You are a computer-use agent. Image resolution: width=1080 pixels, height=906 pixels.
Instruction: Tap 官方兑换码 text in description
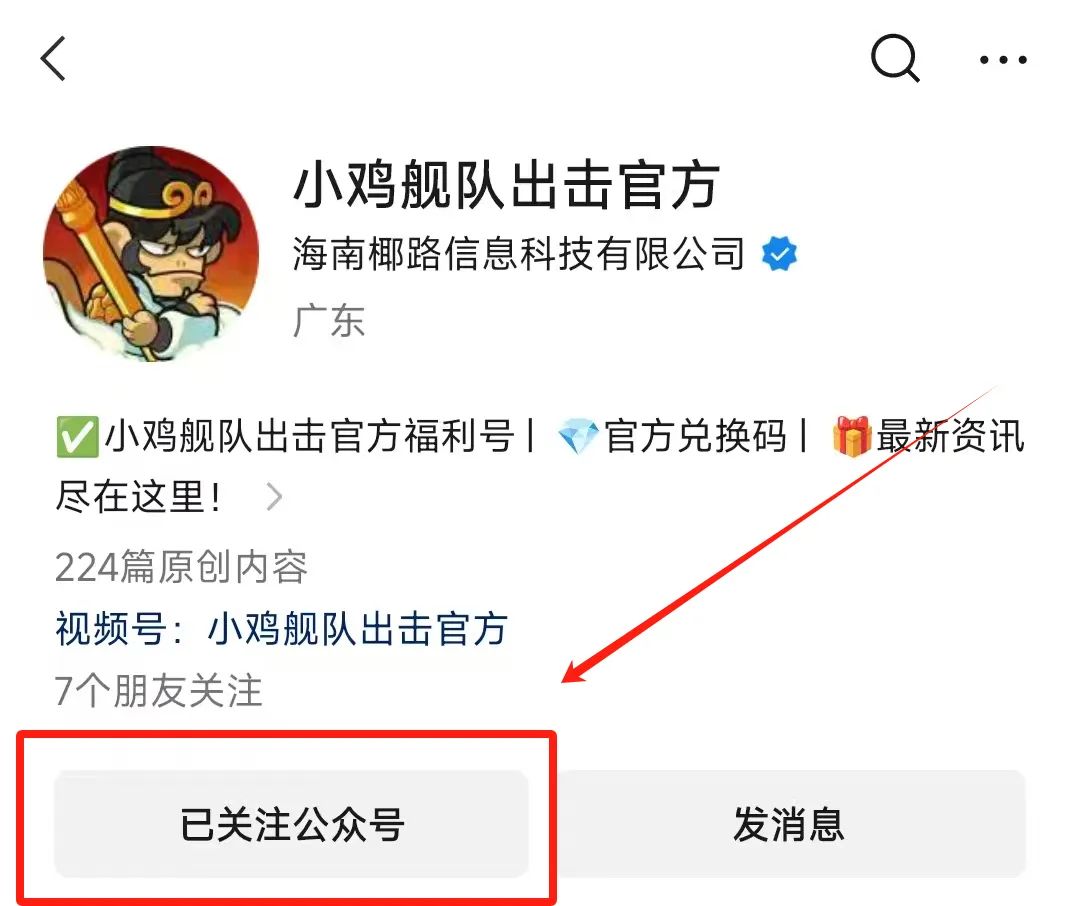tap(695, 437)
